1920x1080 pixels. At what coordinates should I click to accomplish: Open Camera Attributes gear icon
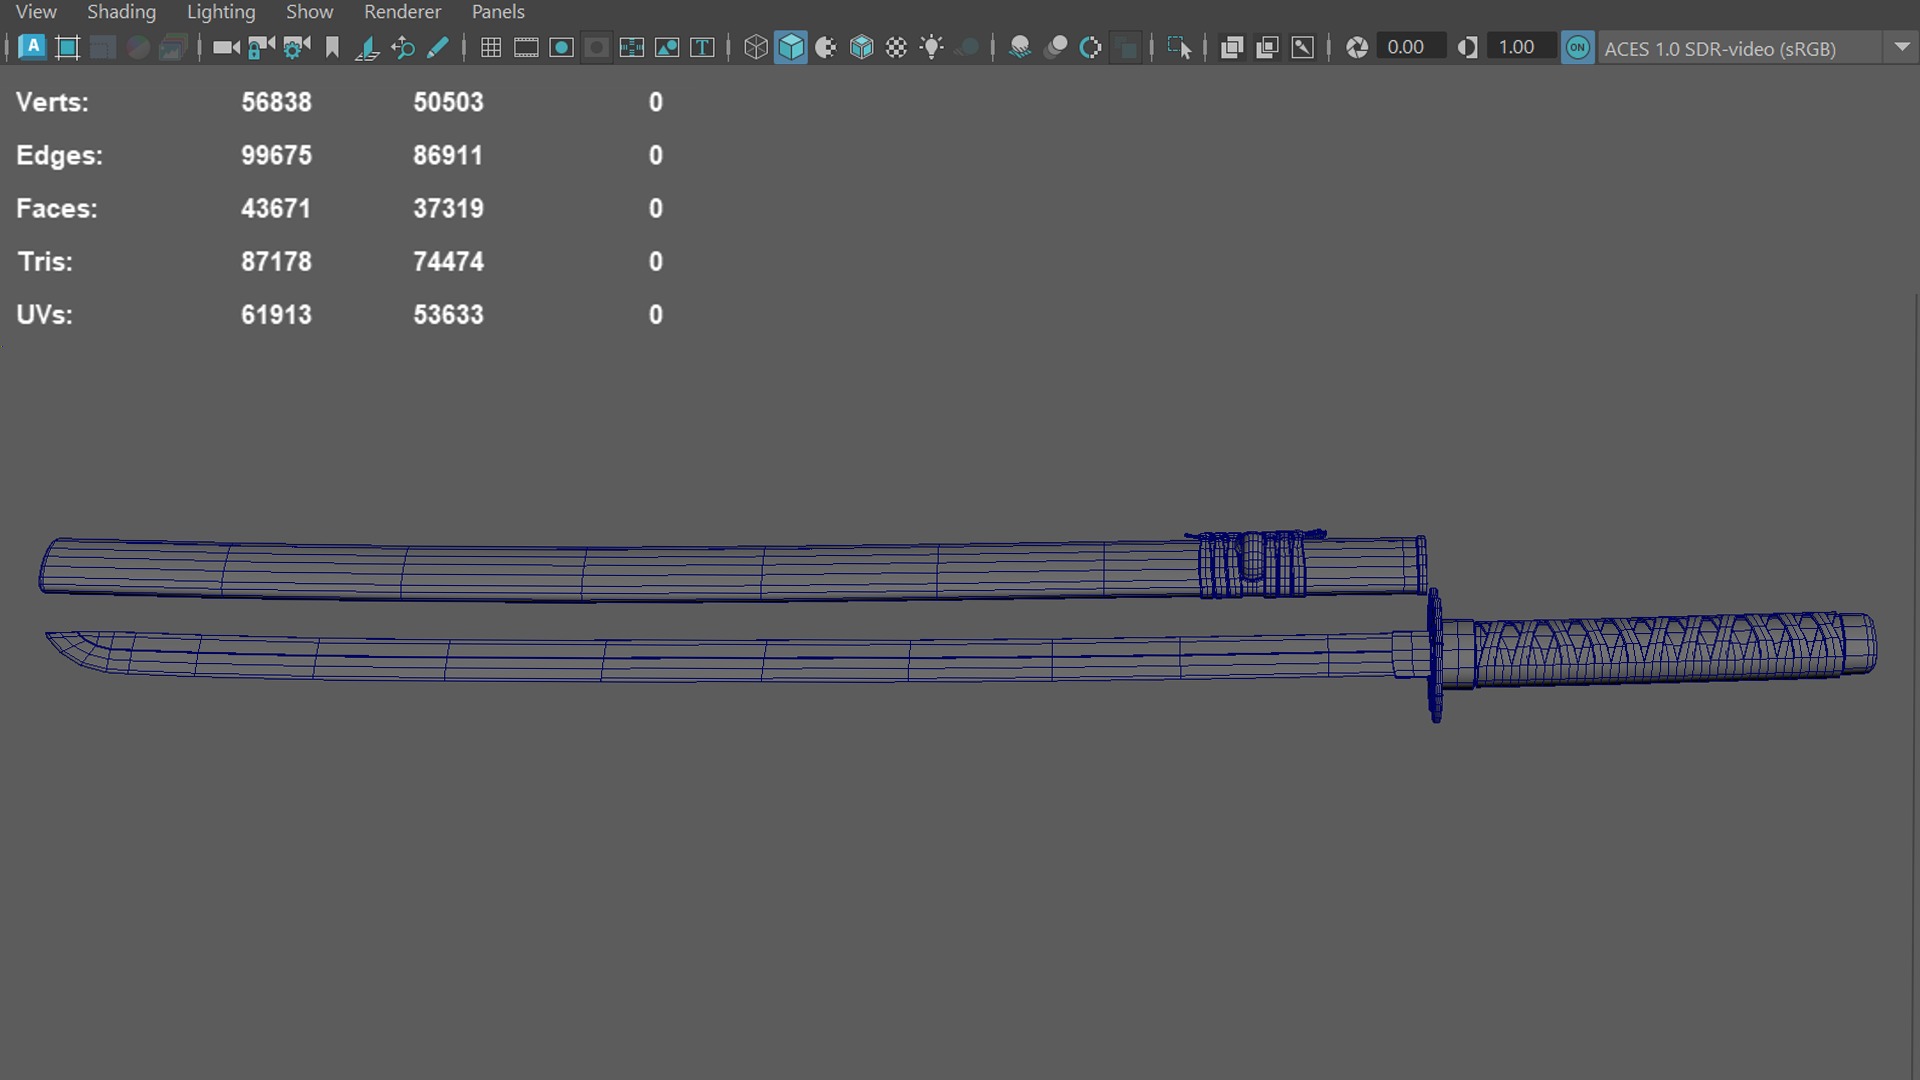pyautogui.click(x=296, y=47)
